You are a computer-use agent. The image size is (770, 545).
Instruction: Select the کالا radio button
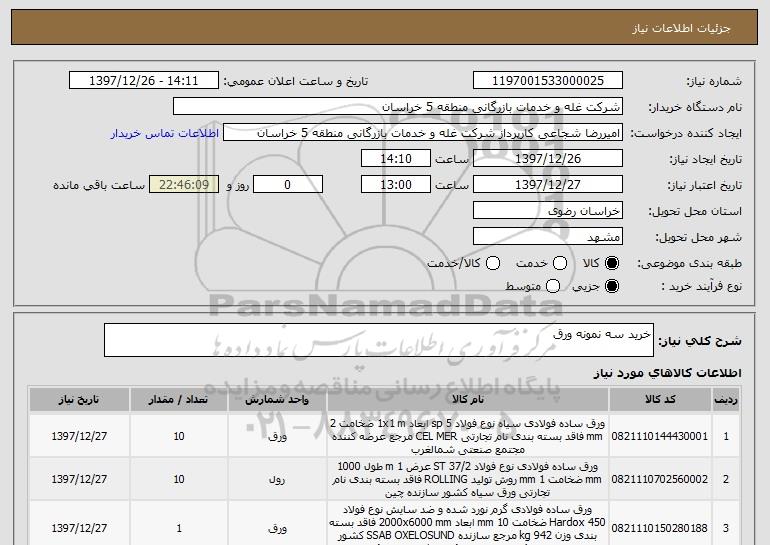pos(611,263)
